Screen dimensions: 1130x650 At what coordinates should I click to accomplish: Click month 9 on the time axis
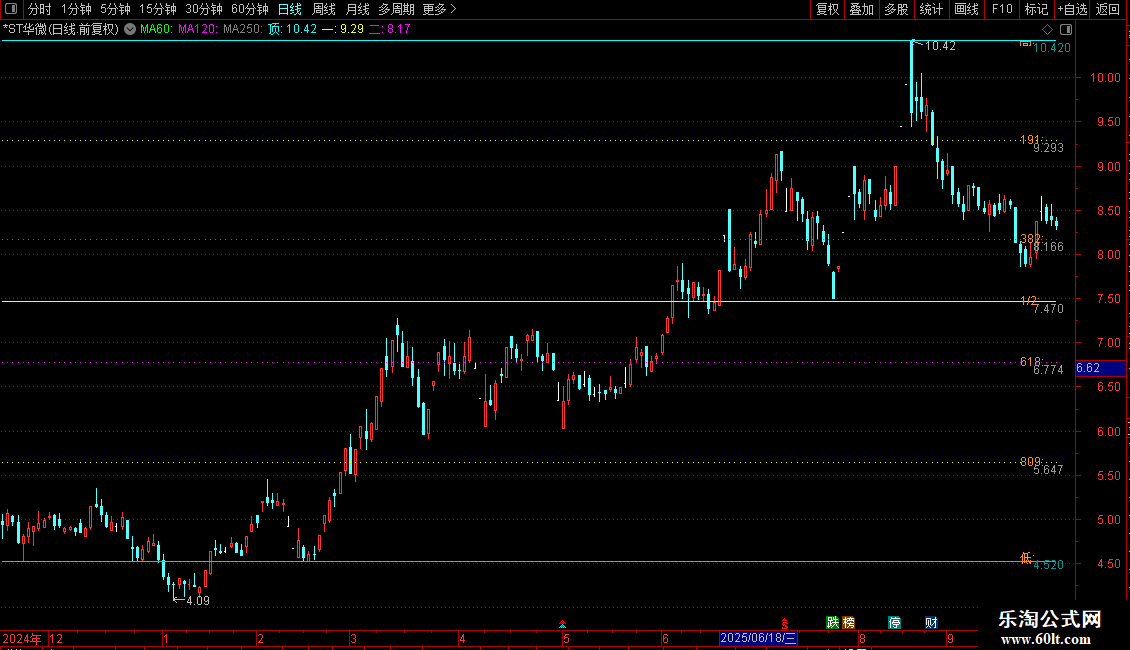[951, 638]
